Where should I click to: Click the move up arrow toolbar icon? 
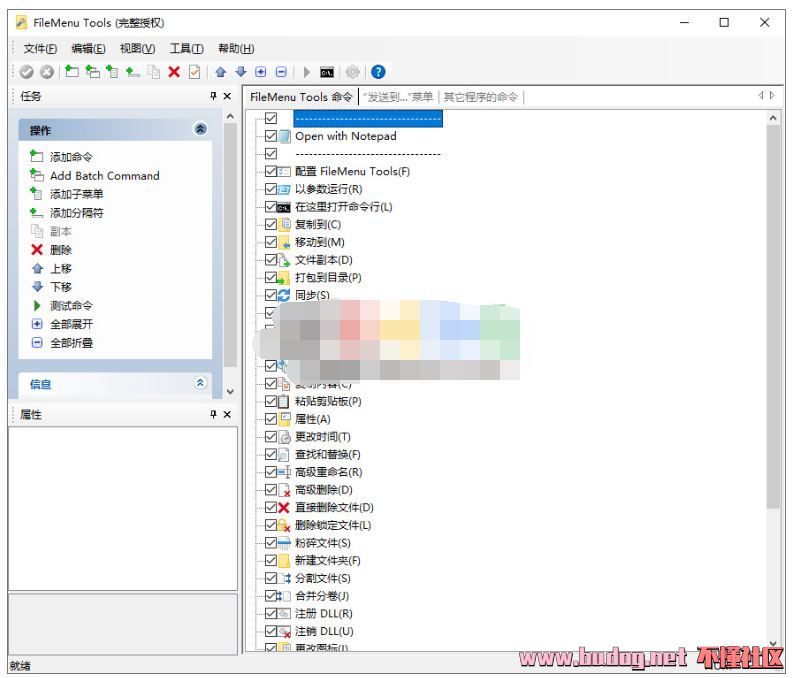click(221, 72)
